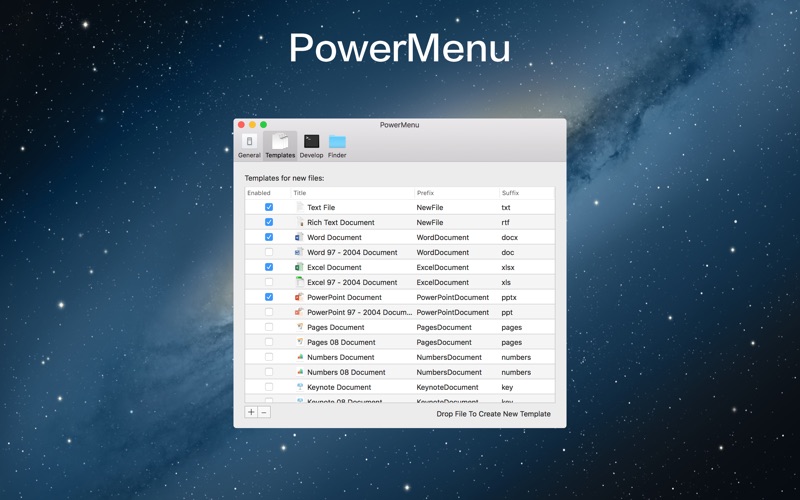800x500 pixels.
Task: Click the Prefix column header
Action: pyautogui.click(x=457, y=193)
